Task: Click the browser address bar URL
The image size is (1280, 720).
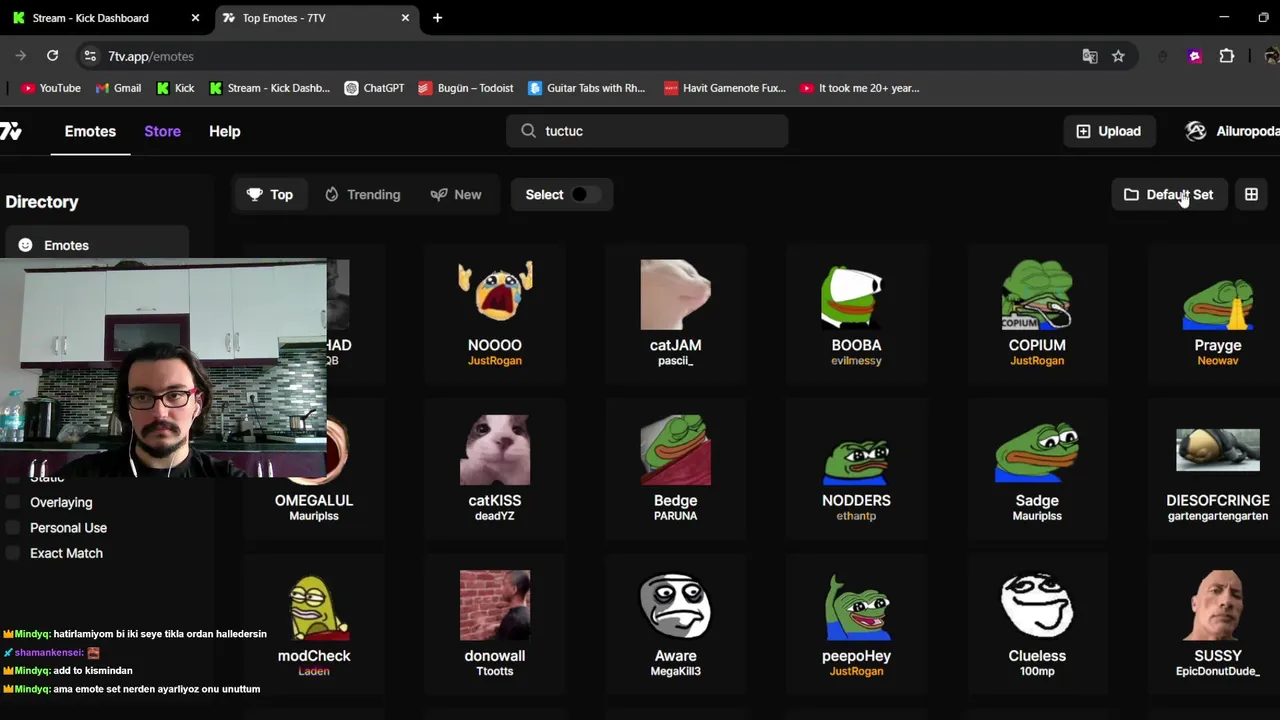Action: point(150,56)
